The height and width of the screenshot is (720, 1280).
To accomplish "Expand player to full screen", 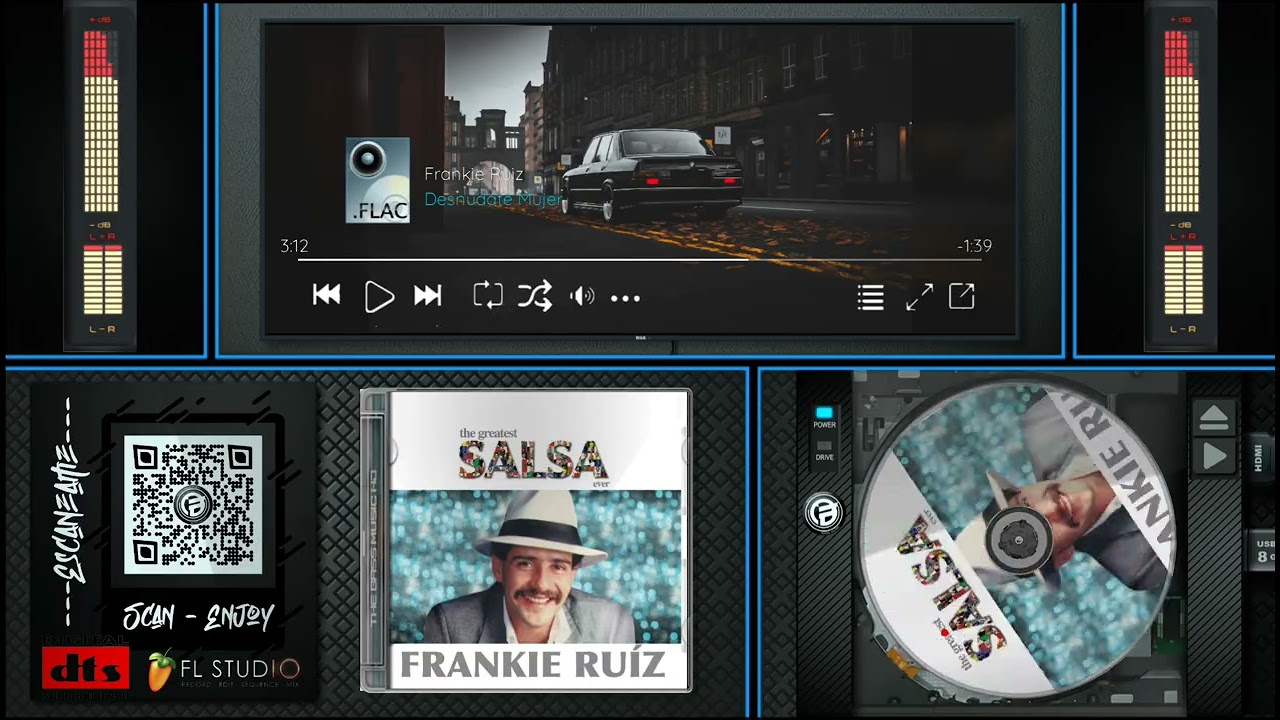I will click(919, 297).
